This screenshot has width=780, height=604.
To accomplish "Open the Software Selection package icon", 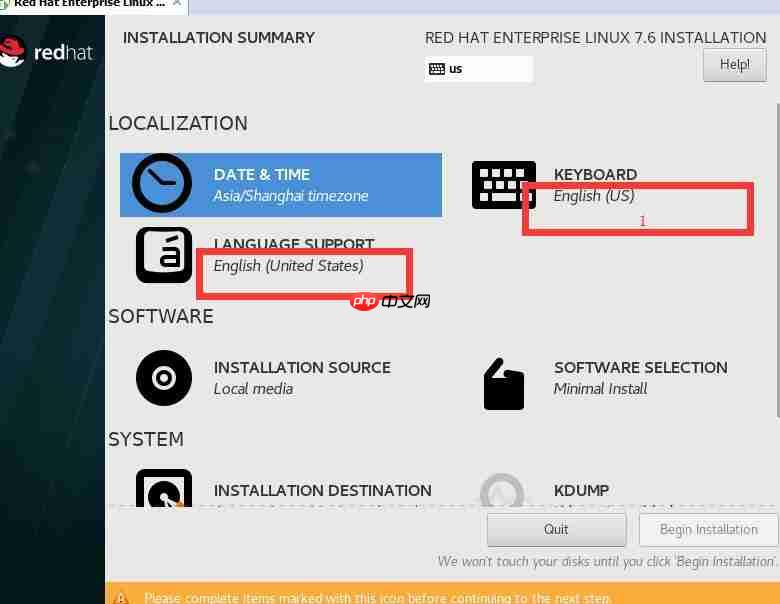I will [503, 384].
